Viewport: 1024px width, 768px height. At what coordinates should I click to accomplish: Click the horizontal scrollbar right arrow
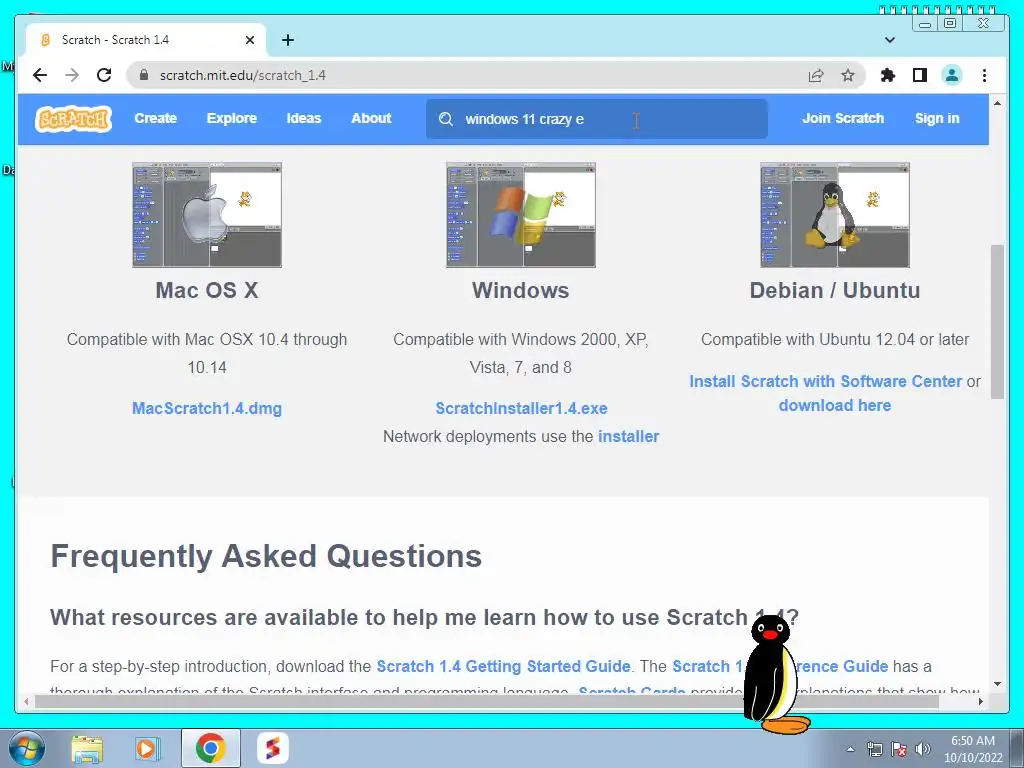(980, 701)
